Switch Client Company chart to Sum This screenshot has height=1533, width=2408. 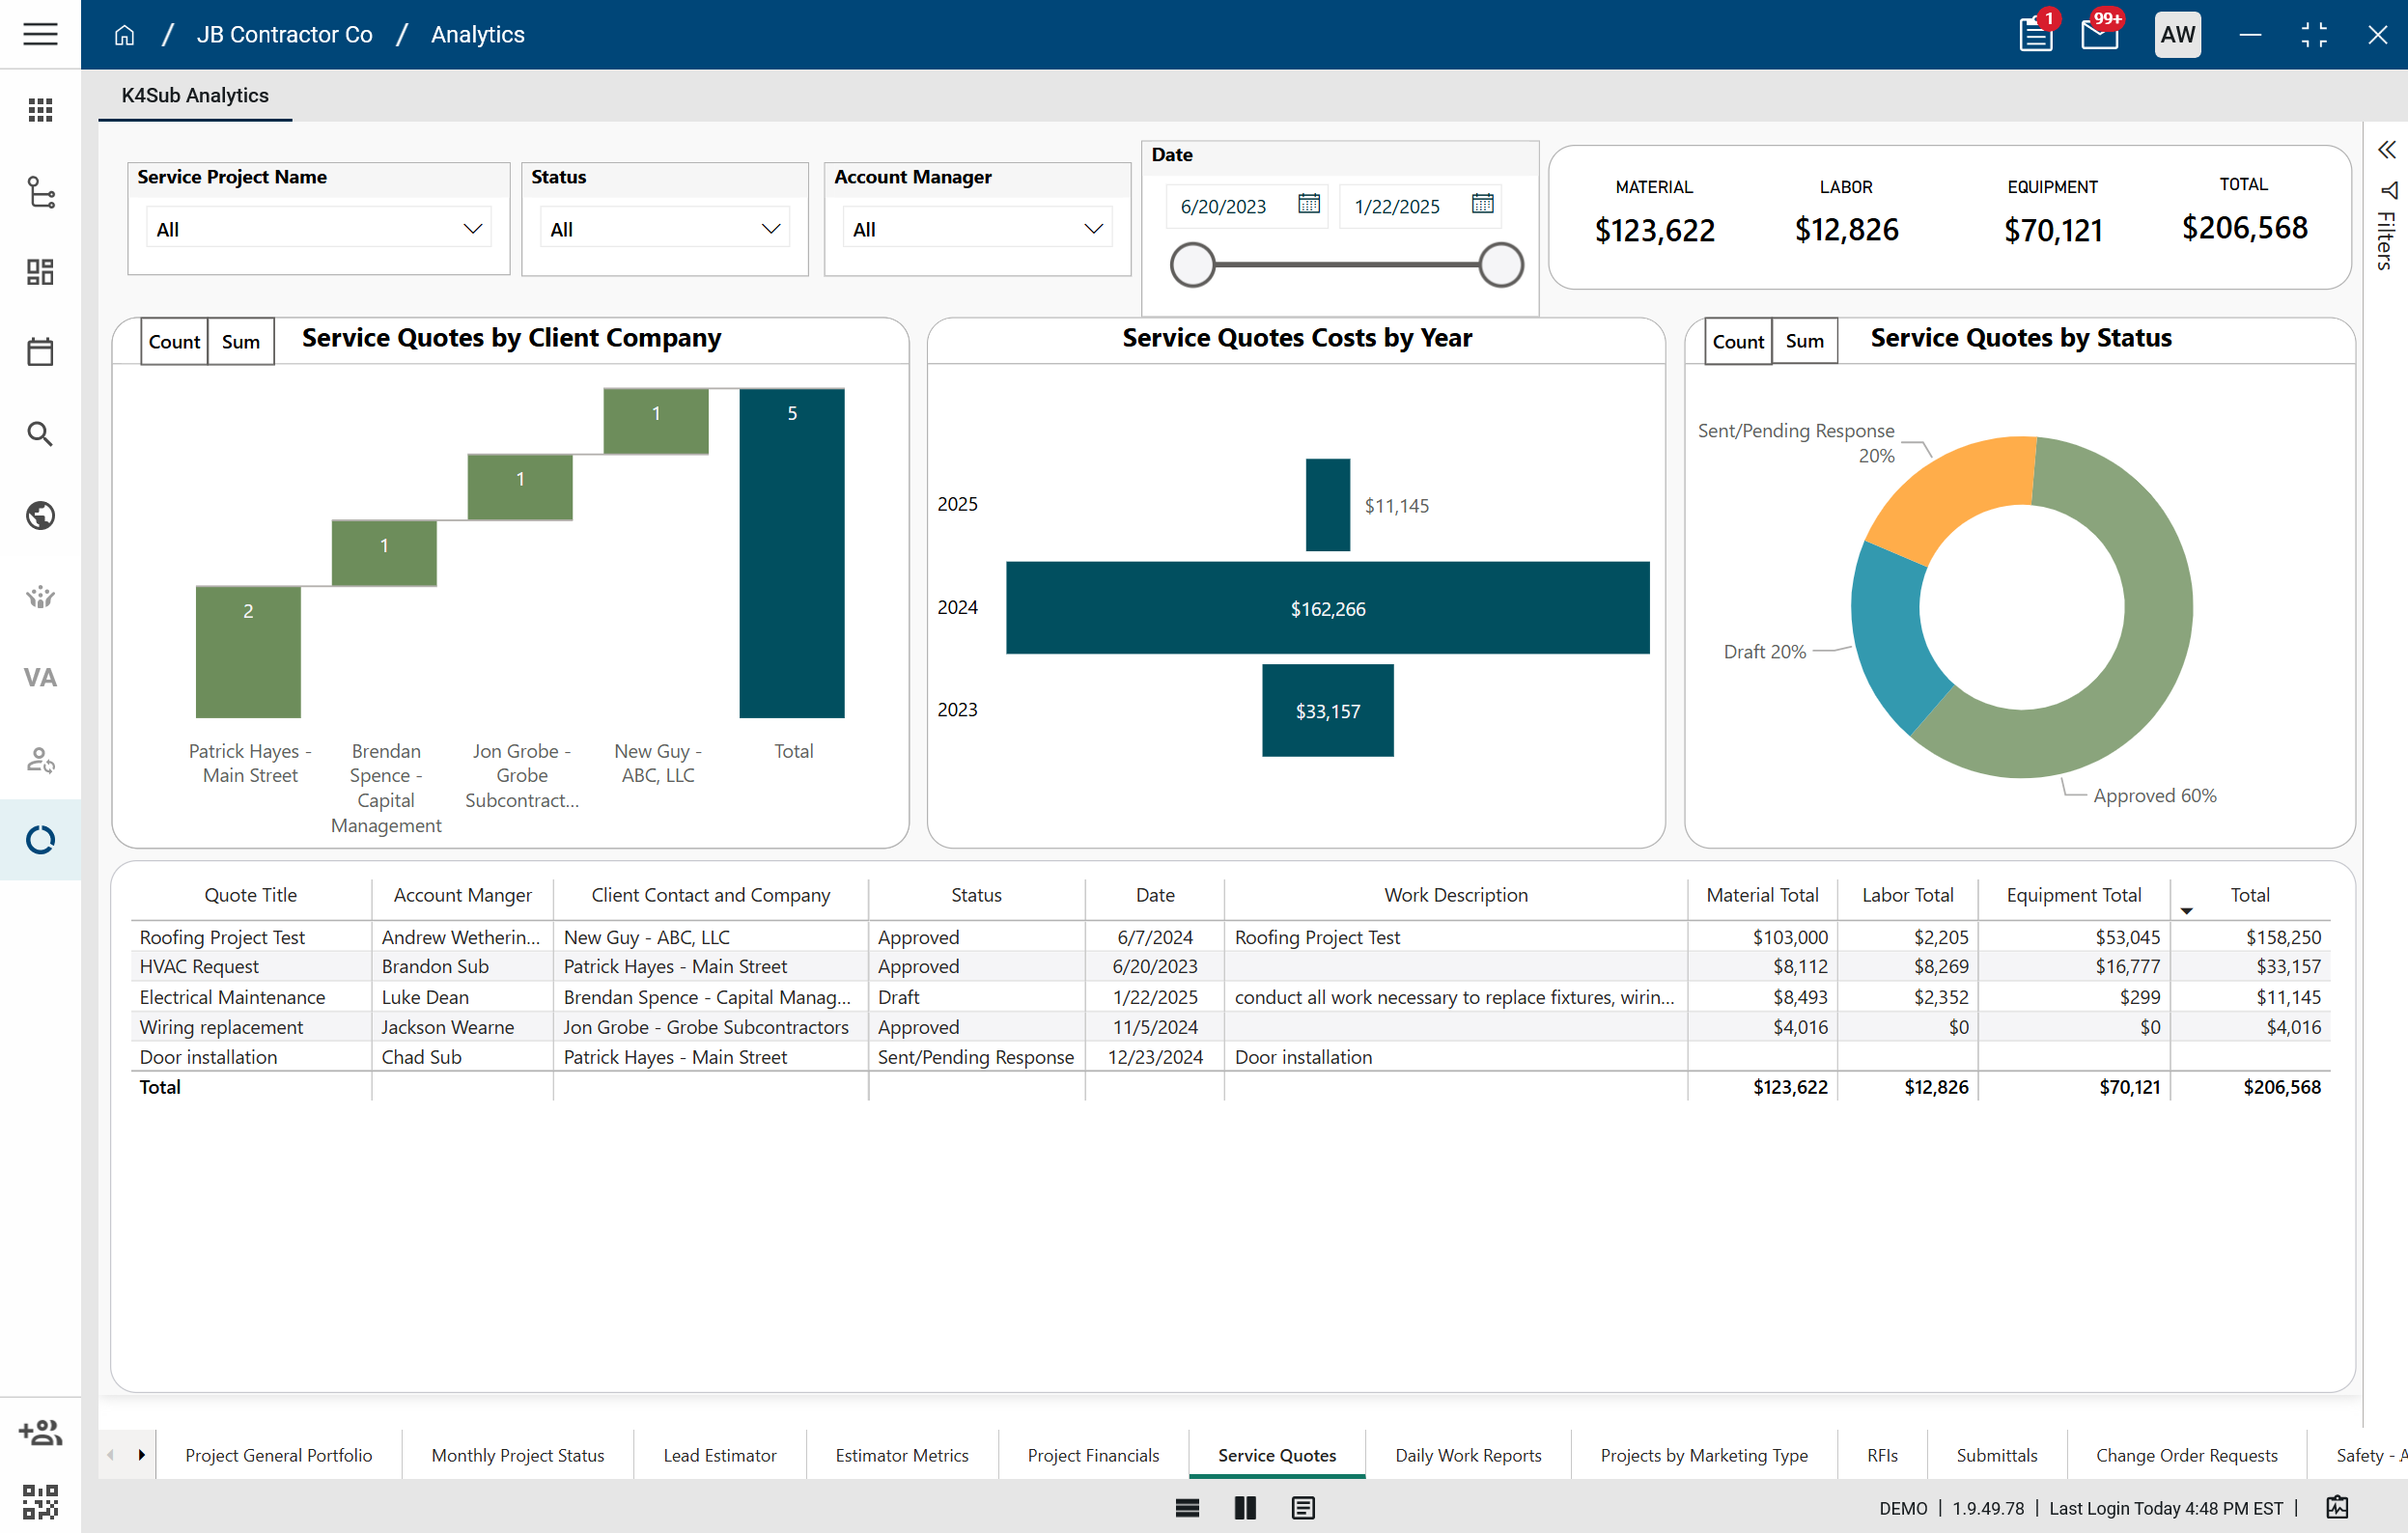(x=240, y=342)
